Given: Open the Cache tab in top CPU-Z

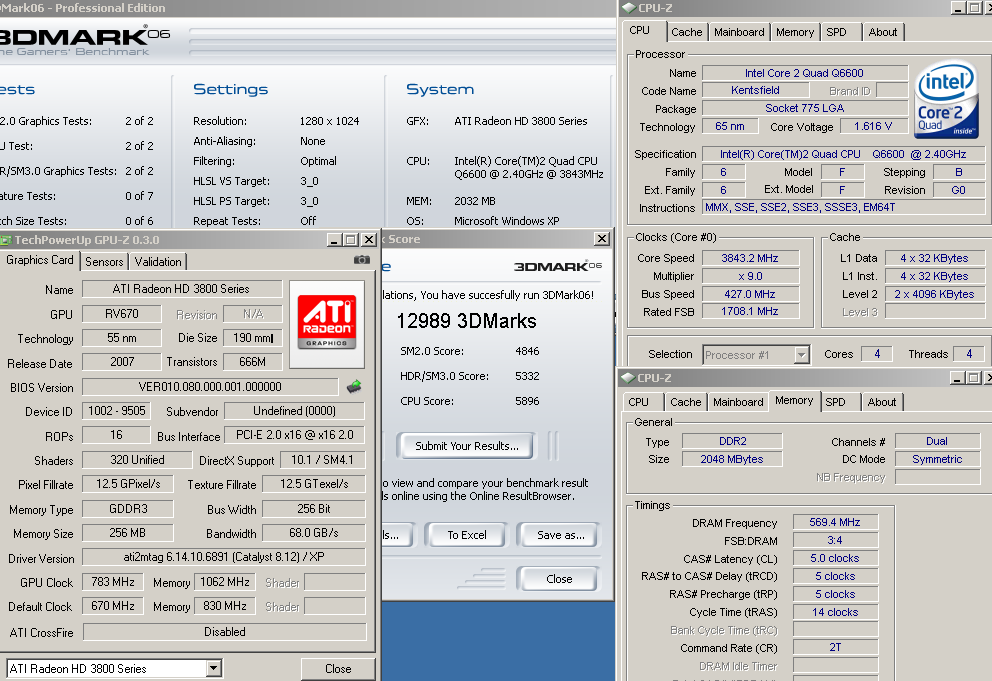Looking at the screenshot, I should (x=686, y=32).
